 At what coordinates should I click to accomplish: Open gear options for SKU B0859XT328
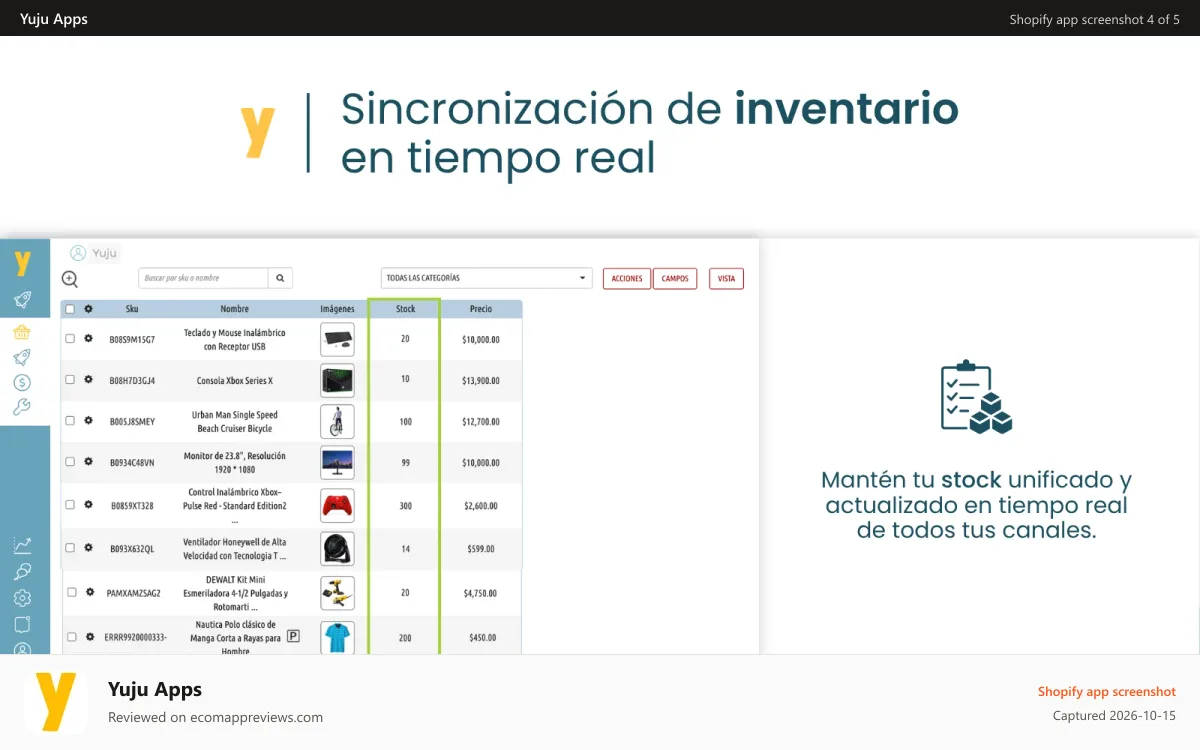[x=88, y=504]
